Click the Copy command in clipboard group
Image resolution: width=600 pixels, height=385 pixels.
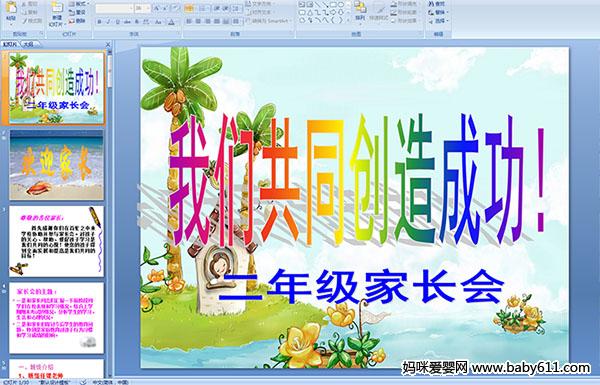tap(30, 12)
